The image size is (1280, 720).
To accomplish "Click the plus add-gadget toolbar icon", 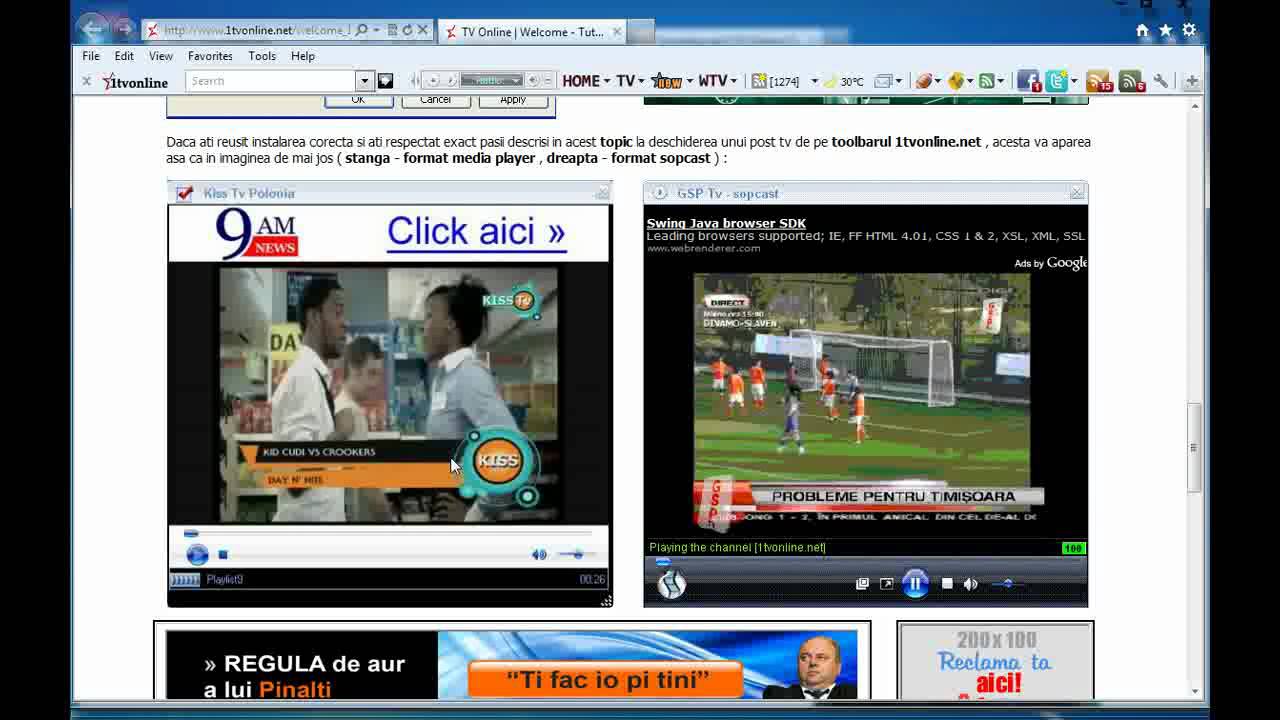I will click(1192, 81).
